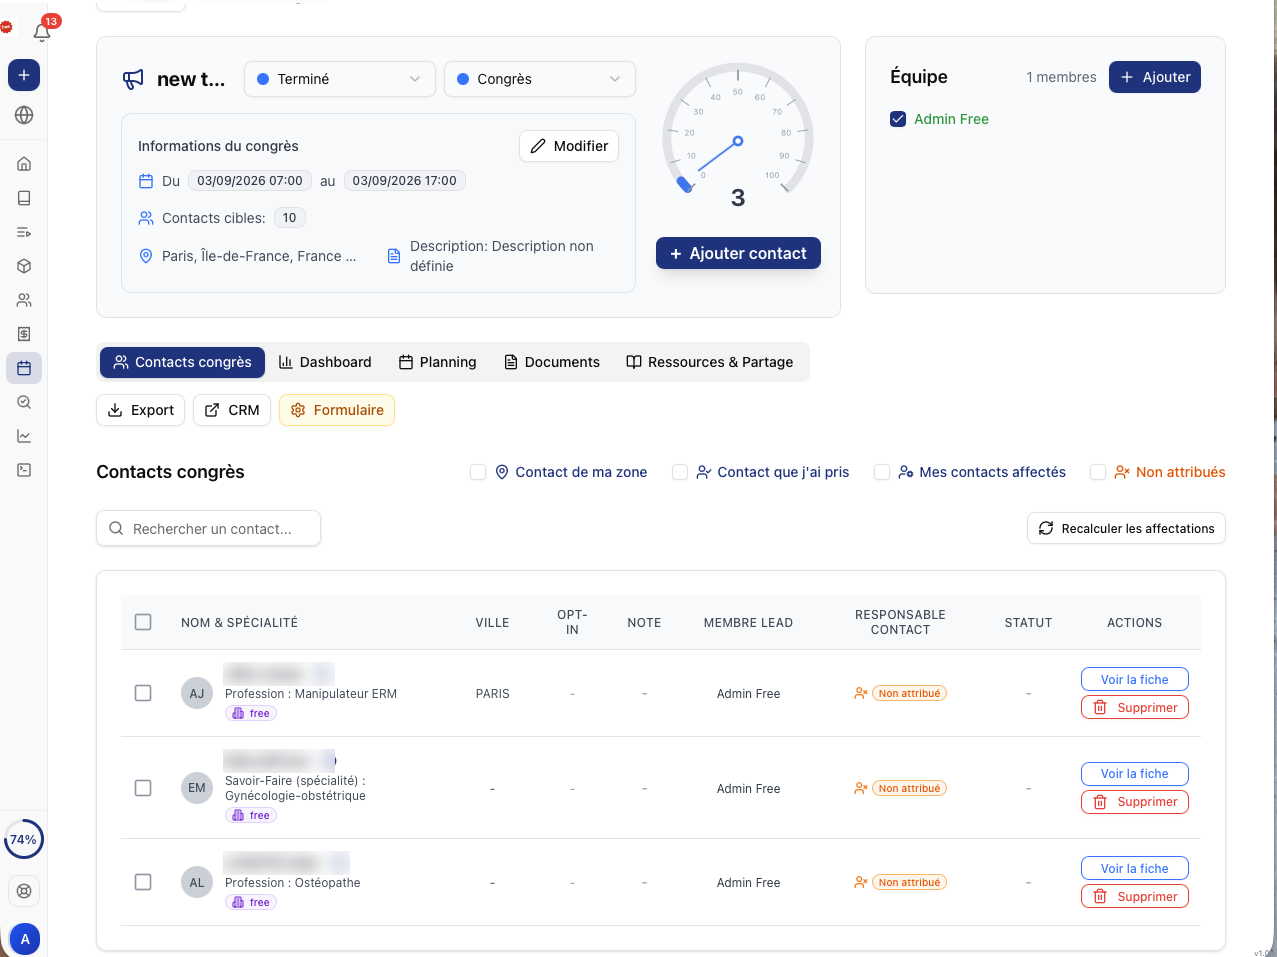Click the blue plus button in sidebar

coord(24,75)
